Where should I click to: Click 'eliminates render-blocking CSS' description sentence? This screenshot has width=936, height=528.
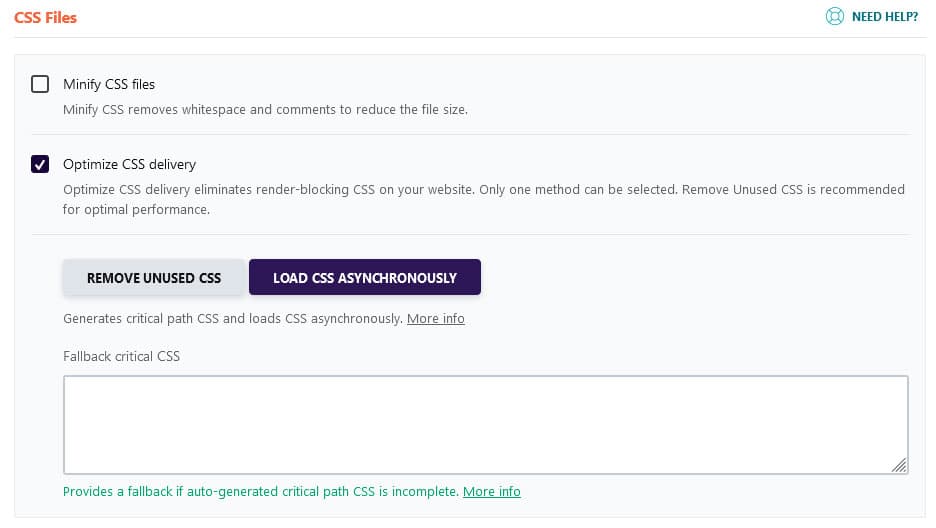point(300,189)
